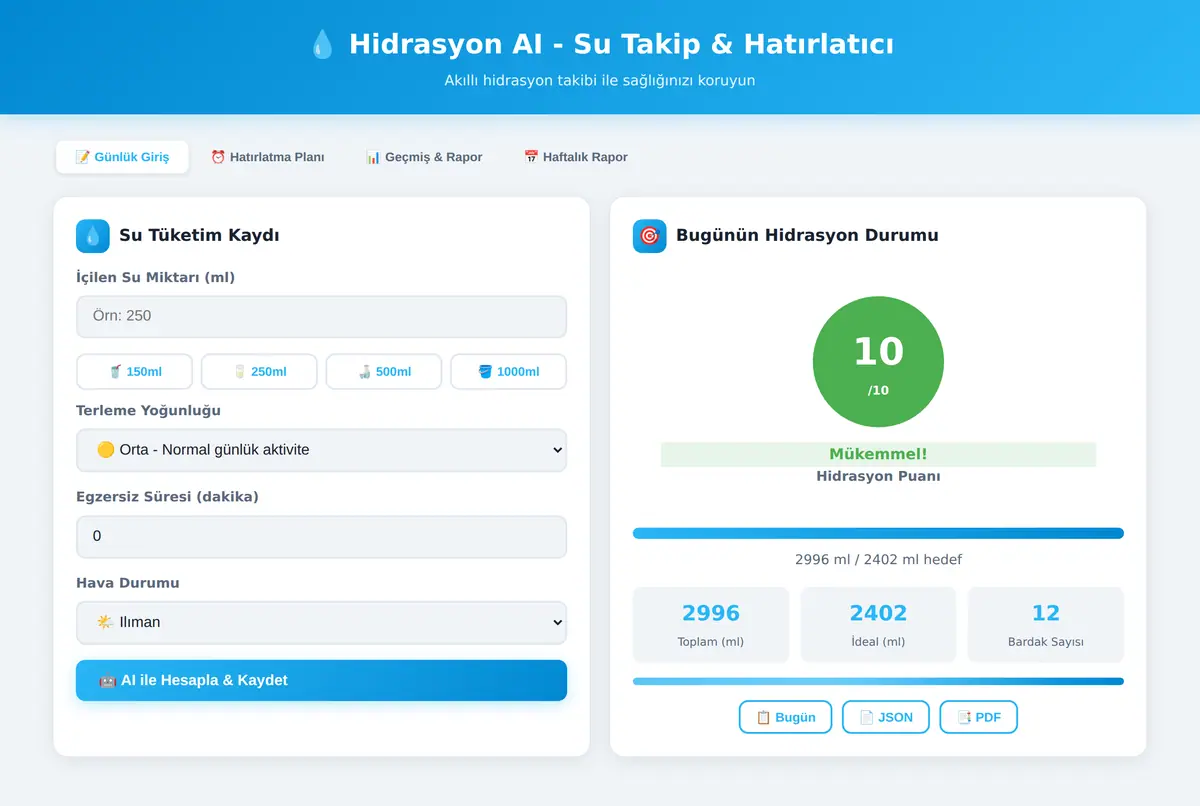Click the Egzersiz Süresi minutes field

(321, 536)
